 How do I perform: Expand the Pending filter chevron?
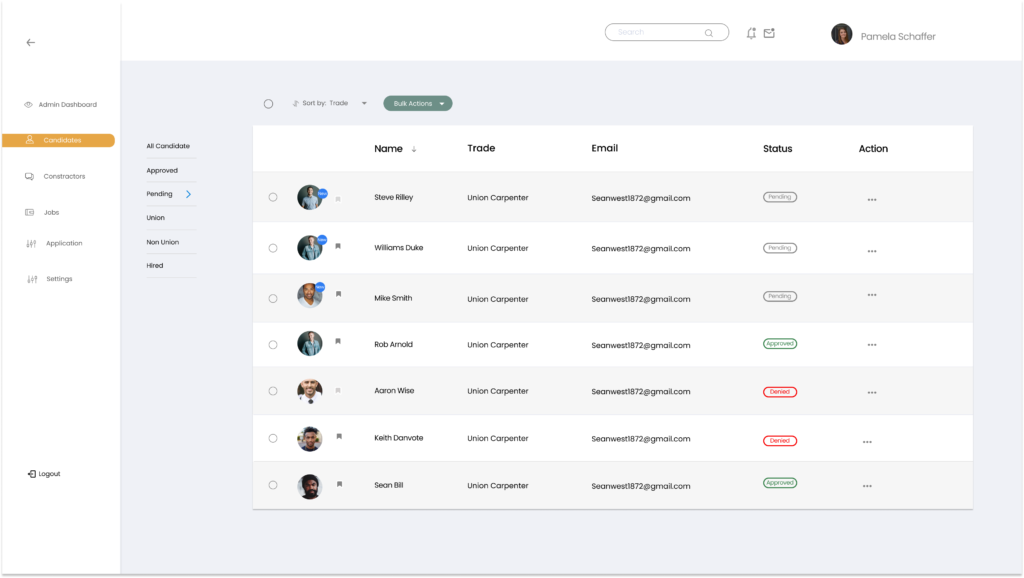(188, 194)
